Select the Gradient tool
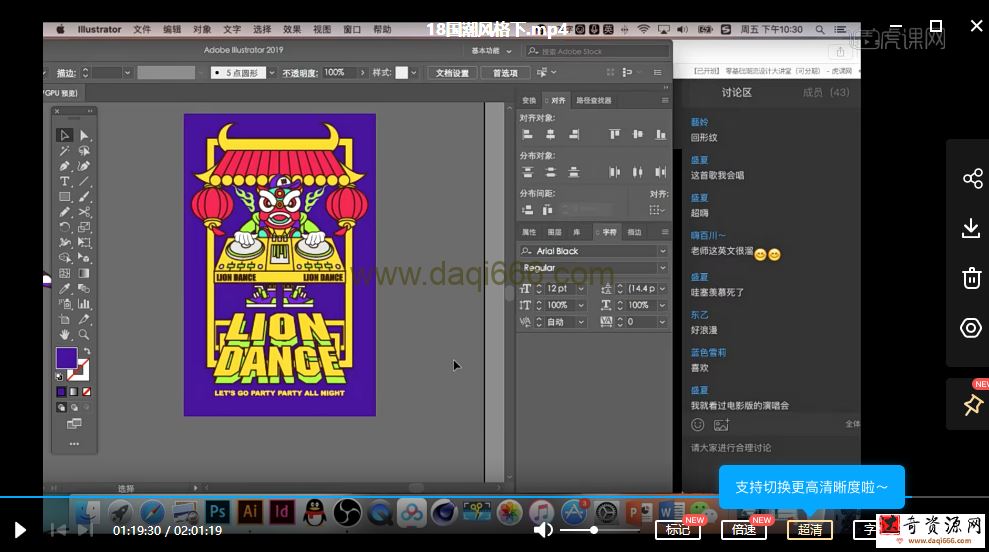Image resolution: width=989 pixels, height=552 pixels. coord(84,273)
